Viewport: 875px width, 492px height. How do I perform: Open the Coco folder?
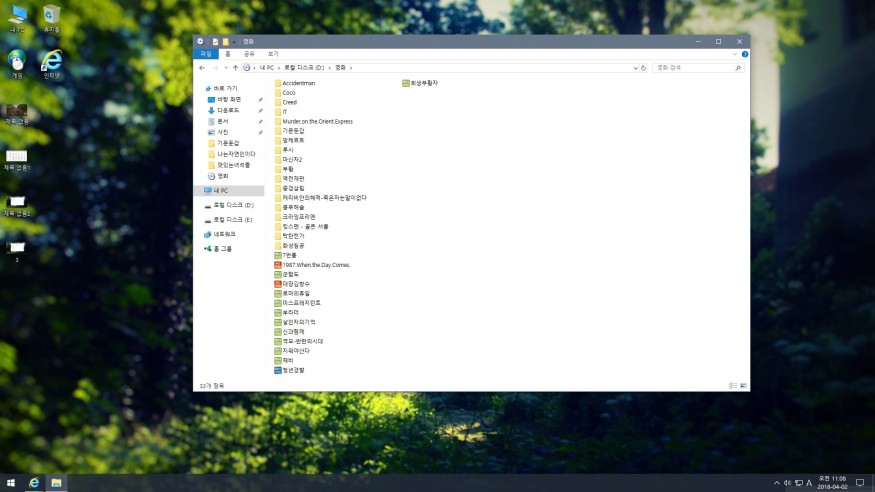(288, 93)
